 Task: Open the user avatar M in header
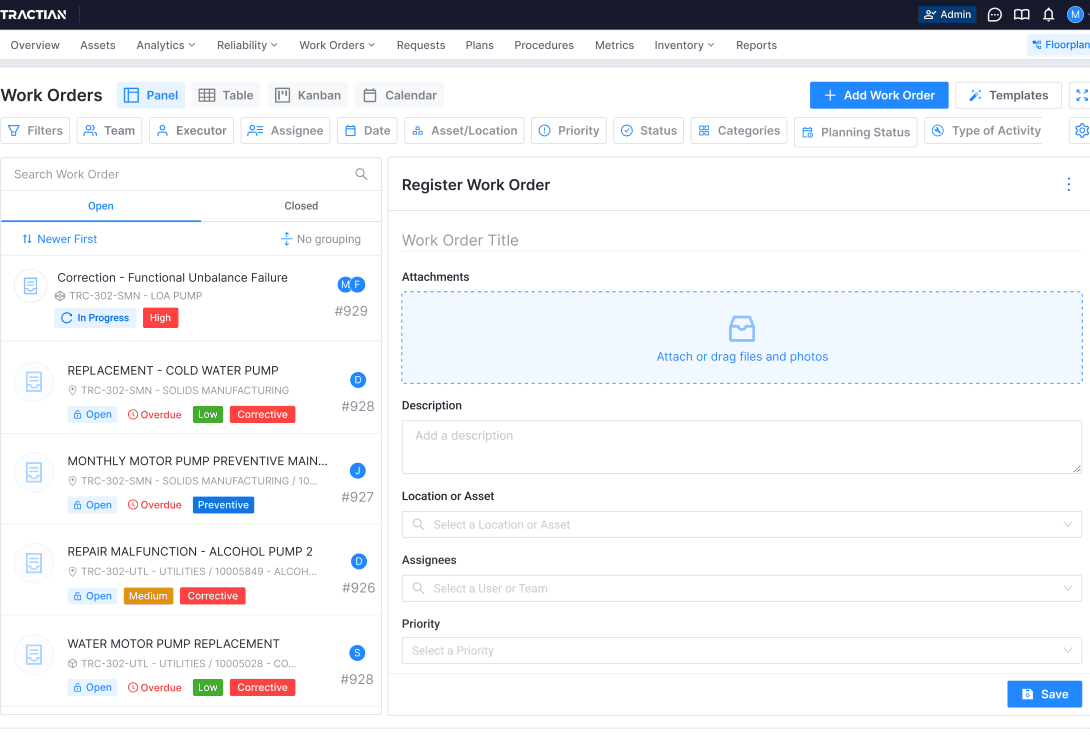point(1075,15)
